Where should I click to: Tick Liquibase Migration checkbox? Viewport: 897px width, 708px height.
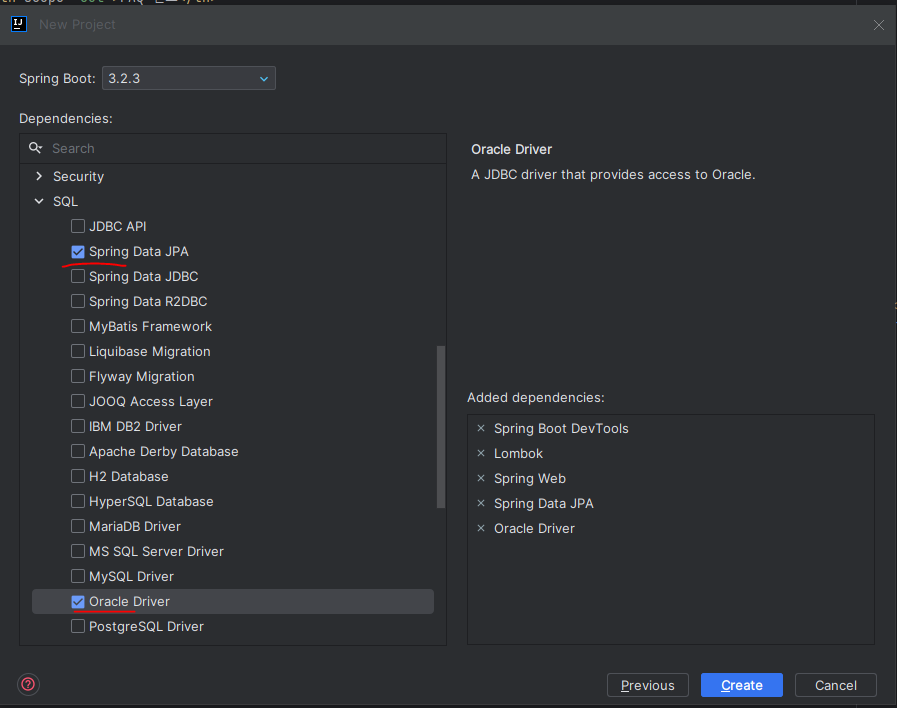(x=78, y=351)
